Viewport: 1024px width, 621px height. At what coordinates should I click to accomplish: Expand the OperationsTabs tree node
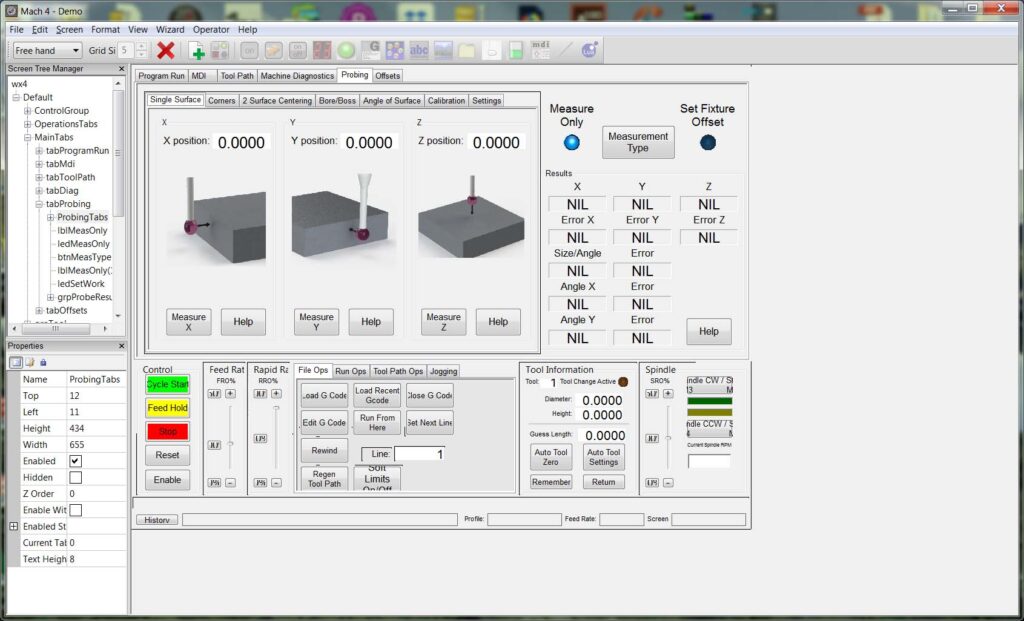pos(27,124)
